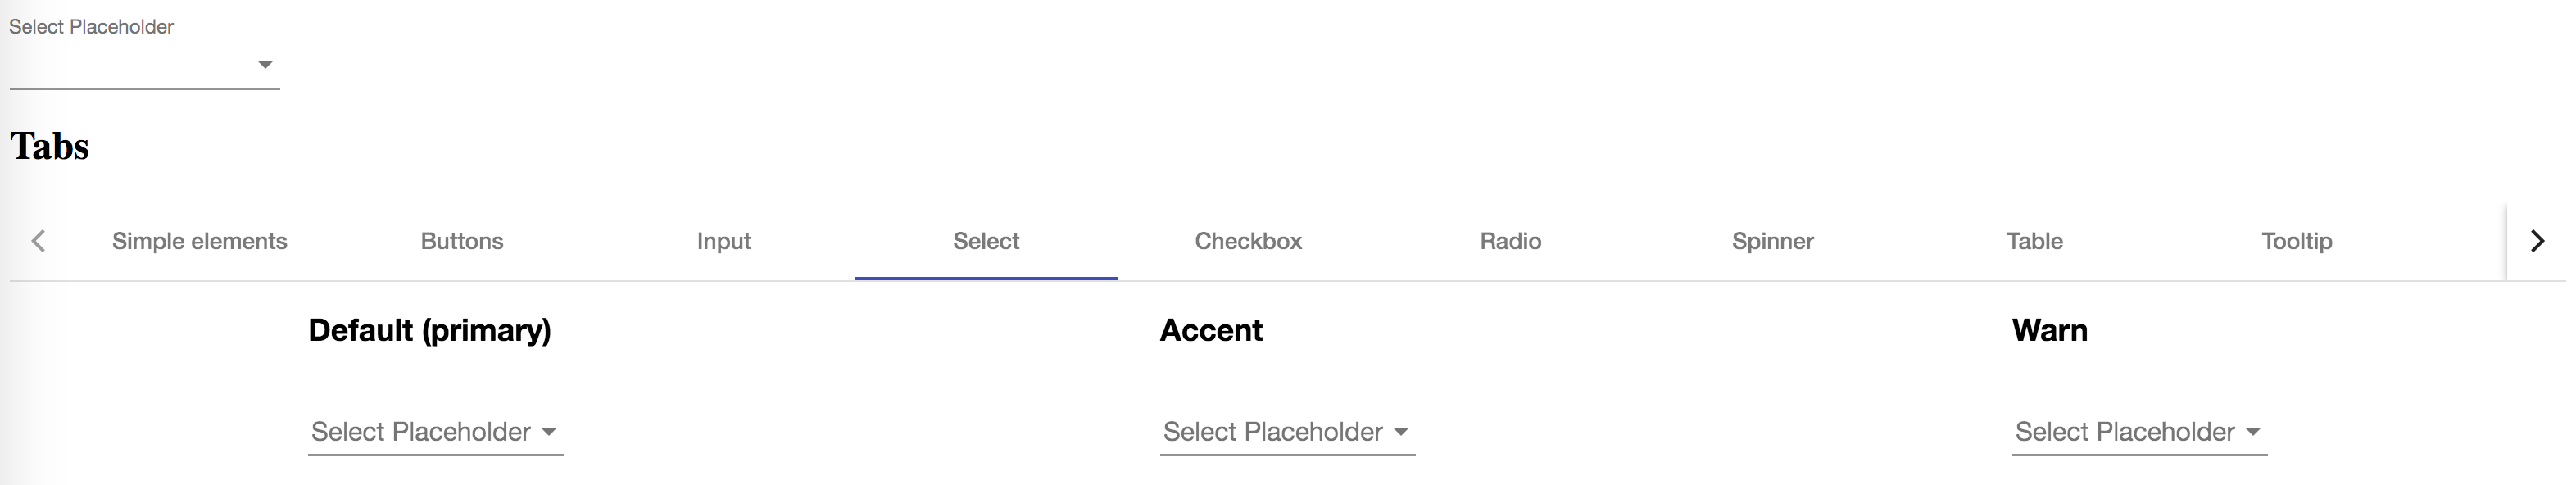Select the Checkbox tab
Viewport: 2576px width, 485px height.
click(x=1248, y=241)
